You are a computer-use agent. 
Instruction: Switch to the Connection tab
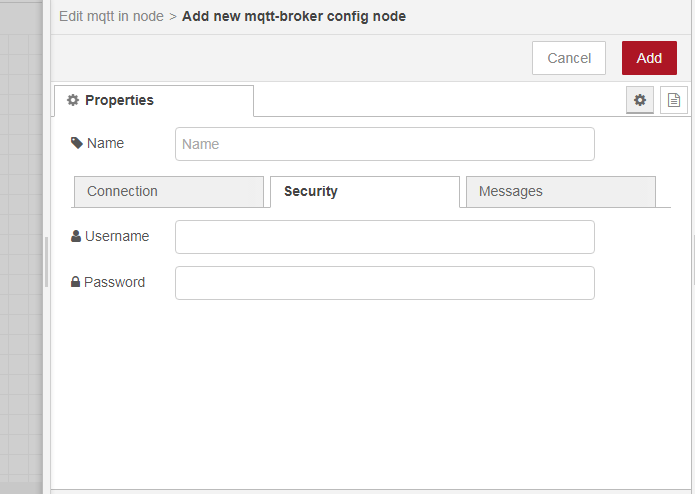tap(168, 192)
